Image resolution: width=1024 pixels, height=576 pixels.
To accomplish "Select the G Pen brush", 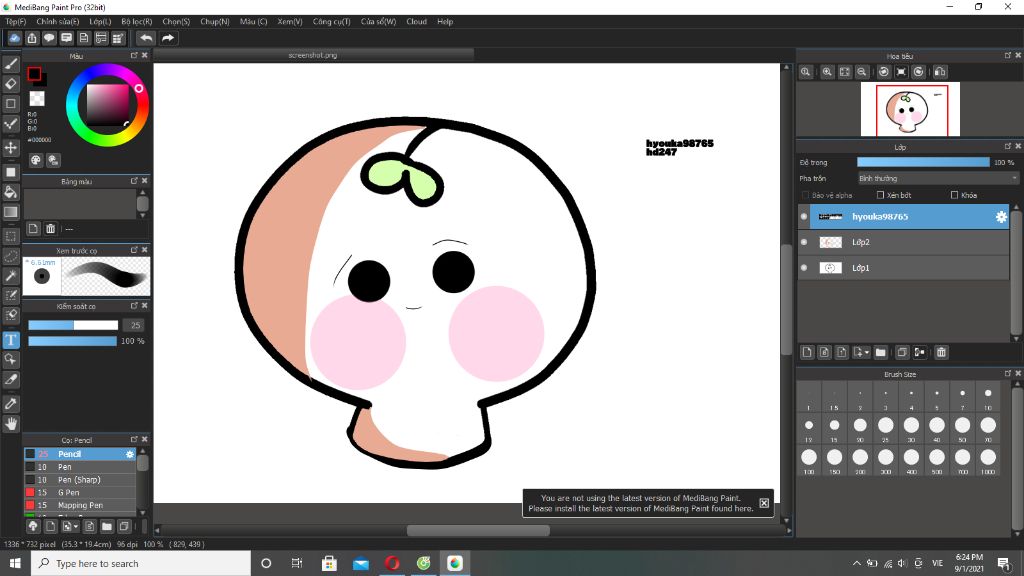I will pos(69,492).
